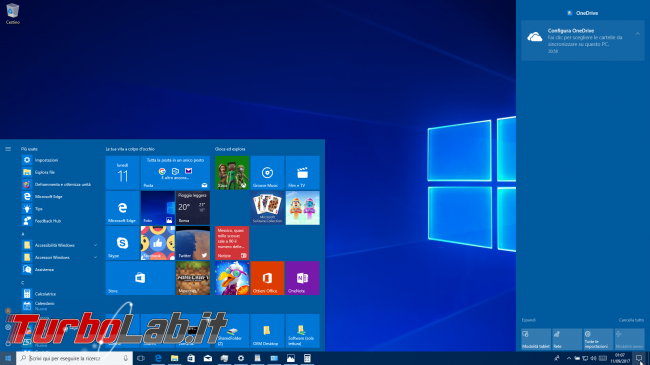Screen dimensions: 650x365
Task: Open the weather tile for Roma
Action: click(193, 208)
